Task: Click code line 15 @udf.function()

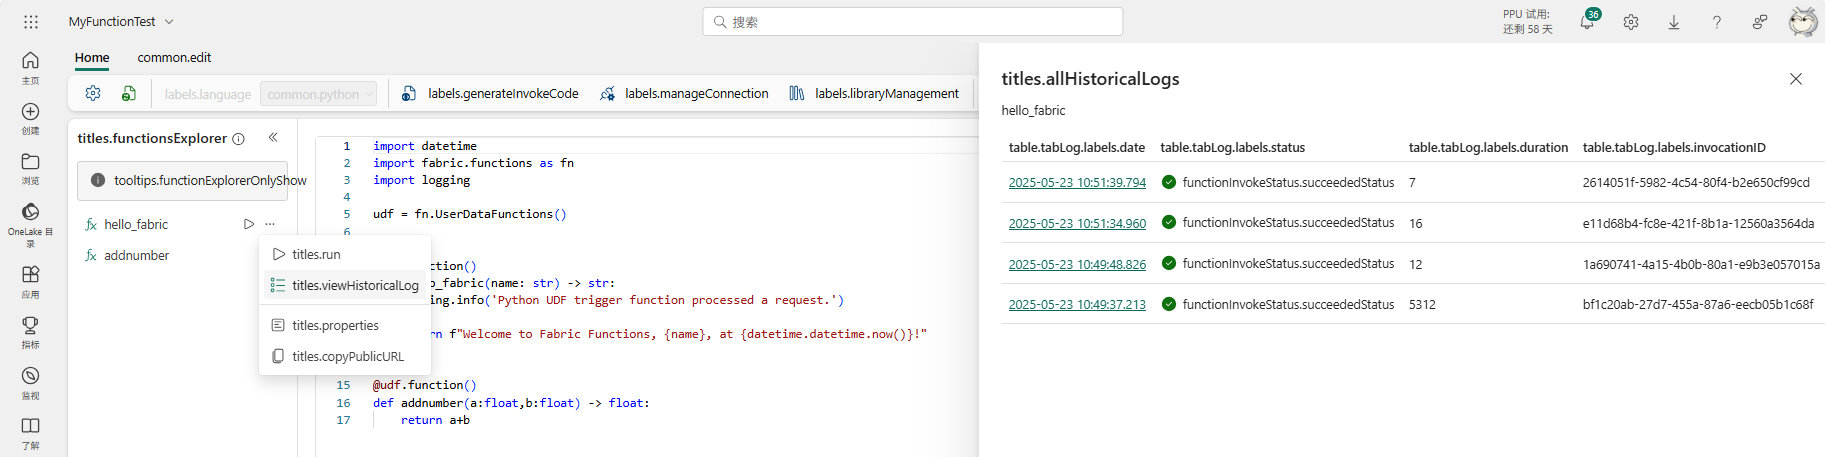Action: tap(424, 385)
